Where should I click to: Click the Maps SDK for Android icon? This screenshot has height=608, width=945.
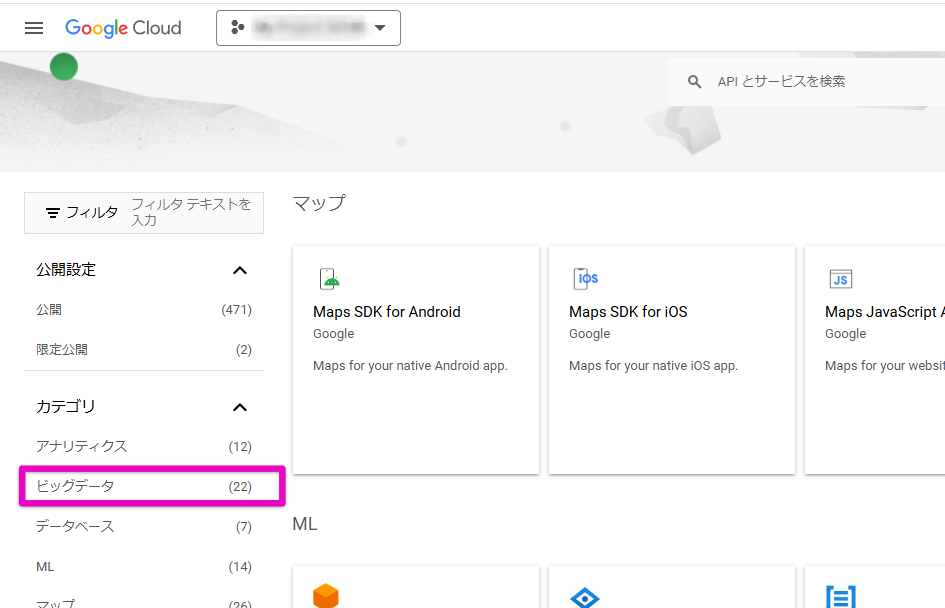click(329, 279)
